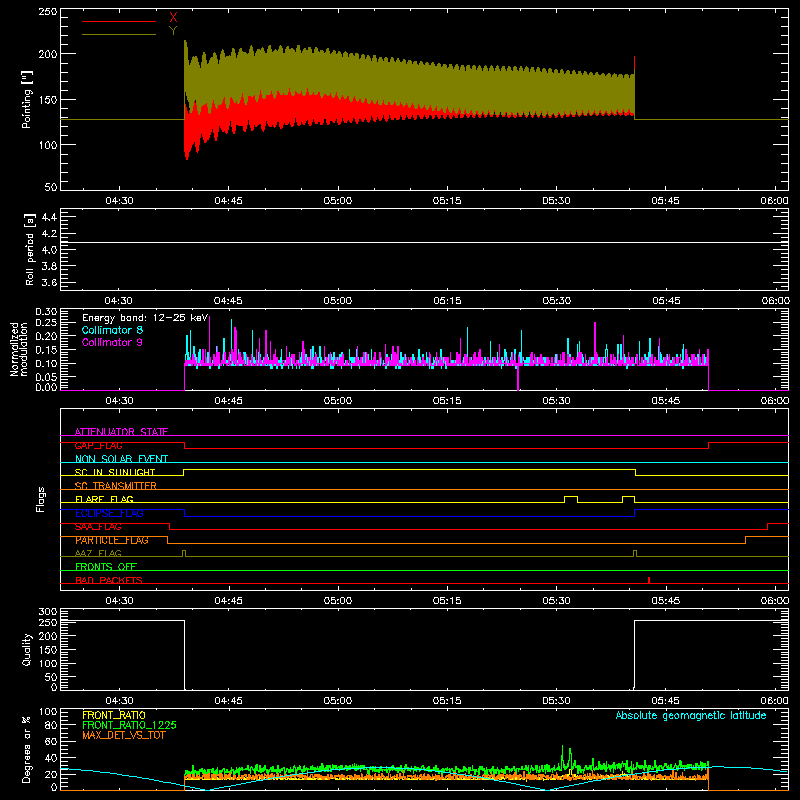Viewport: 800px width, 800px height.
Task: Select the "X" legend label
Action: [x=173, y=17]
